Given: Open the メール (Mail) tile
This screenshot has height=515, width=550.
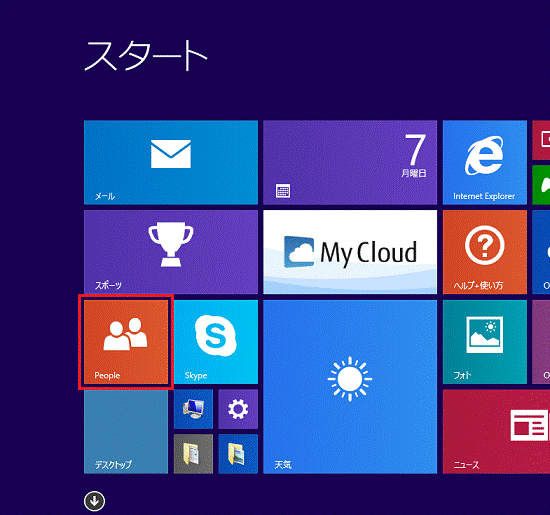Looking at the screenshot, I should (x=171, y=162).
